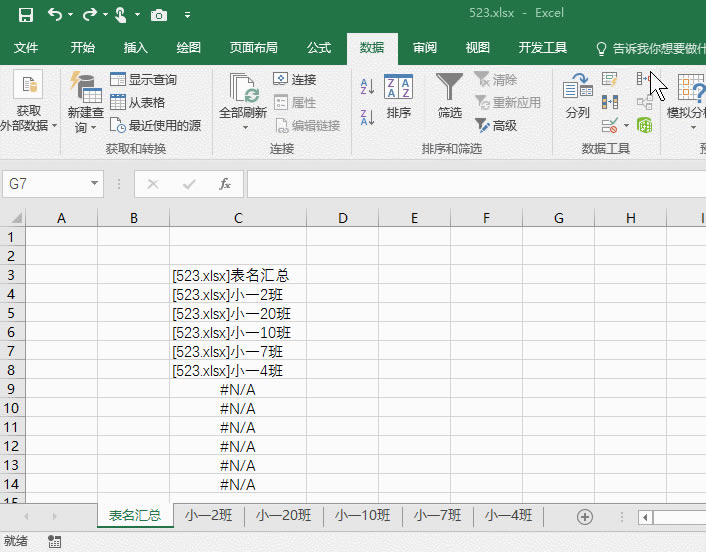Image resolution: width=706 pixels, height=552 pixels.
Task: Switch to the 小一20班 sheet tab
Action: (x=284, y=516)
